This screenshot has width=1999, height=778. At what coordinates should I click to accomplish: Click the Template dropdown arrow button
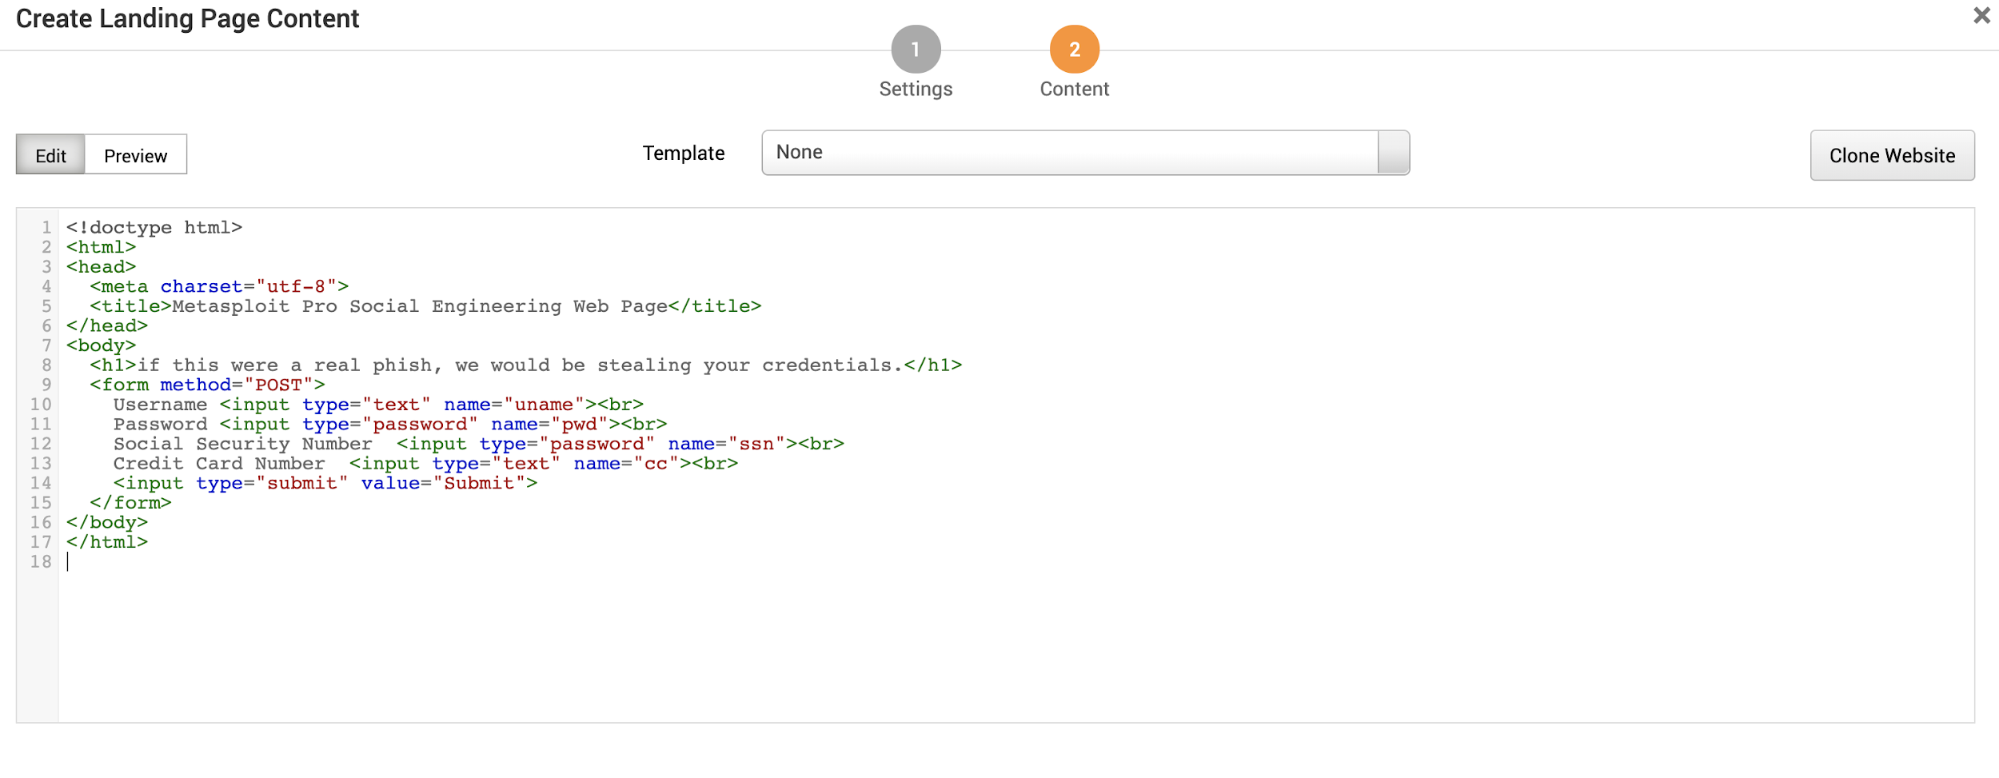point(1393,153)
